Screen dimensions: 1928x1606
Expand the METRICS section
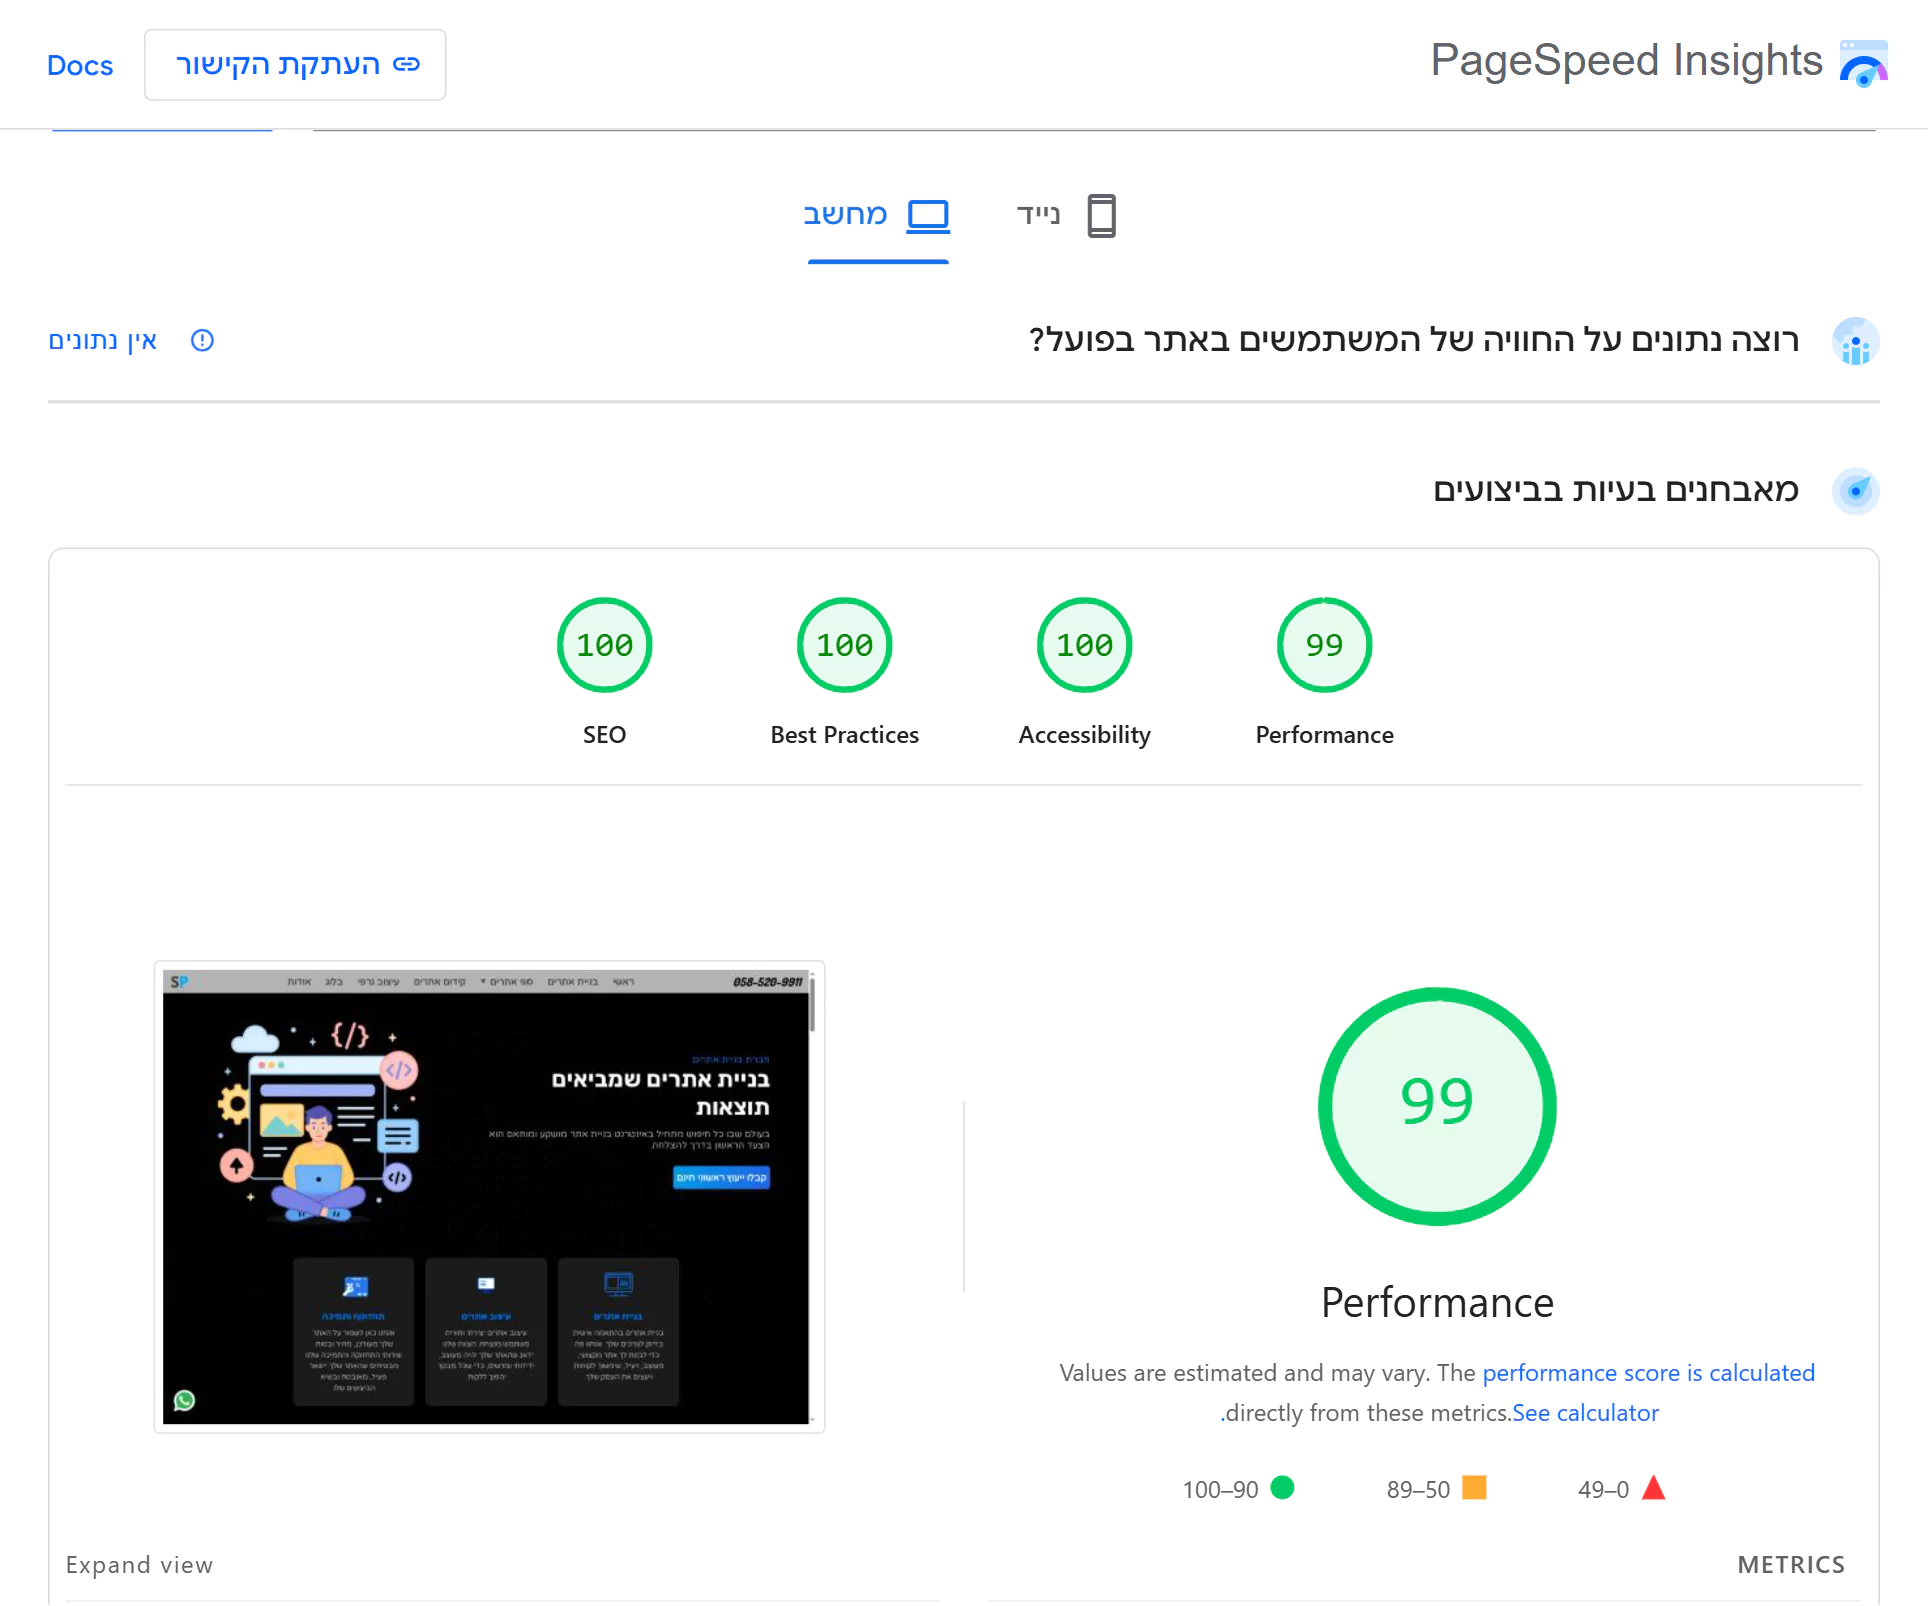(x=1790, y=1564)
